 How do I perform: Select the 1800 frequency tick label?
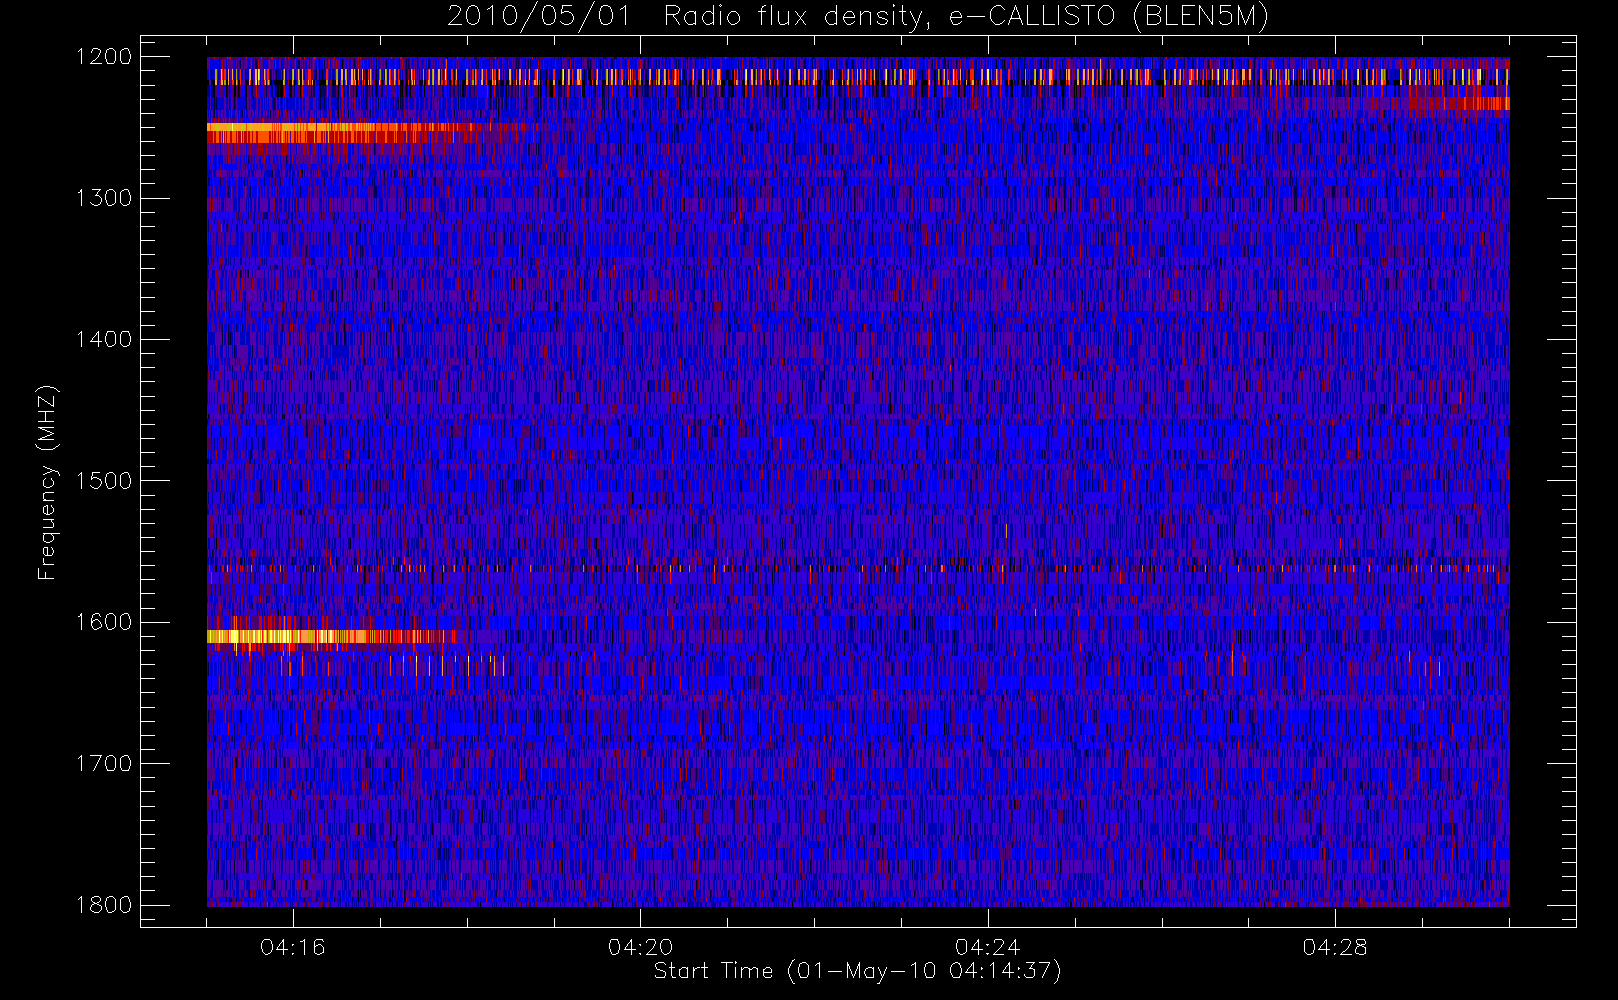click(104, 904)
